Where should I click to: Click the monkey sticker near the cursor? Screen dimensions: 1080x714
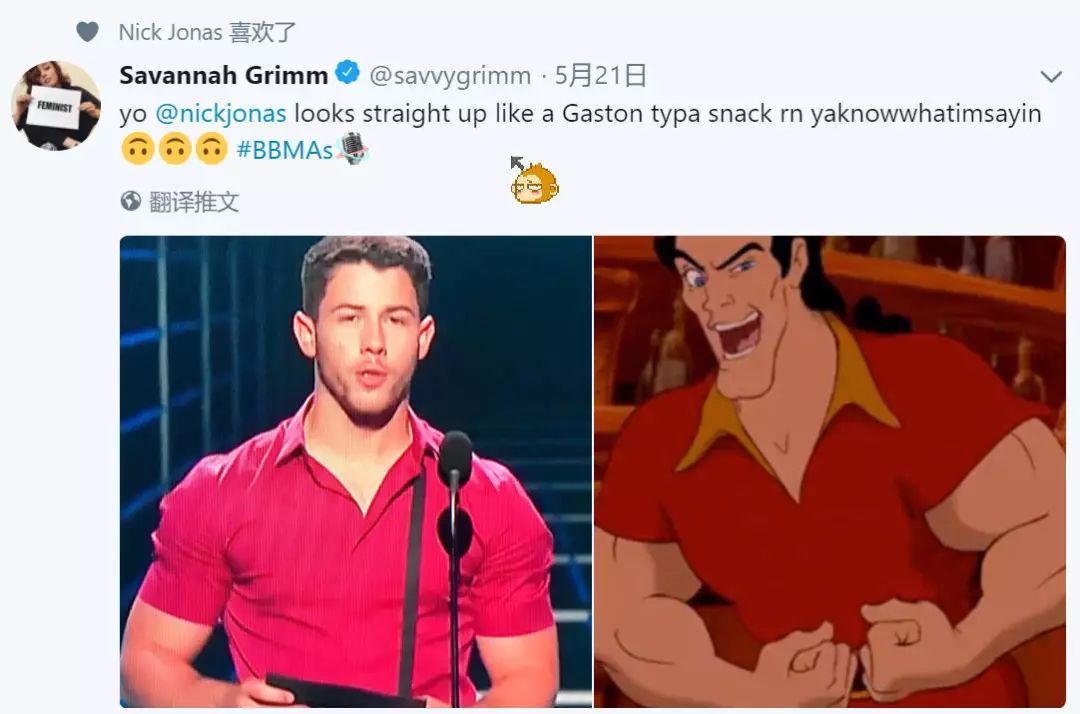tap(534, 183)
